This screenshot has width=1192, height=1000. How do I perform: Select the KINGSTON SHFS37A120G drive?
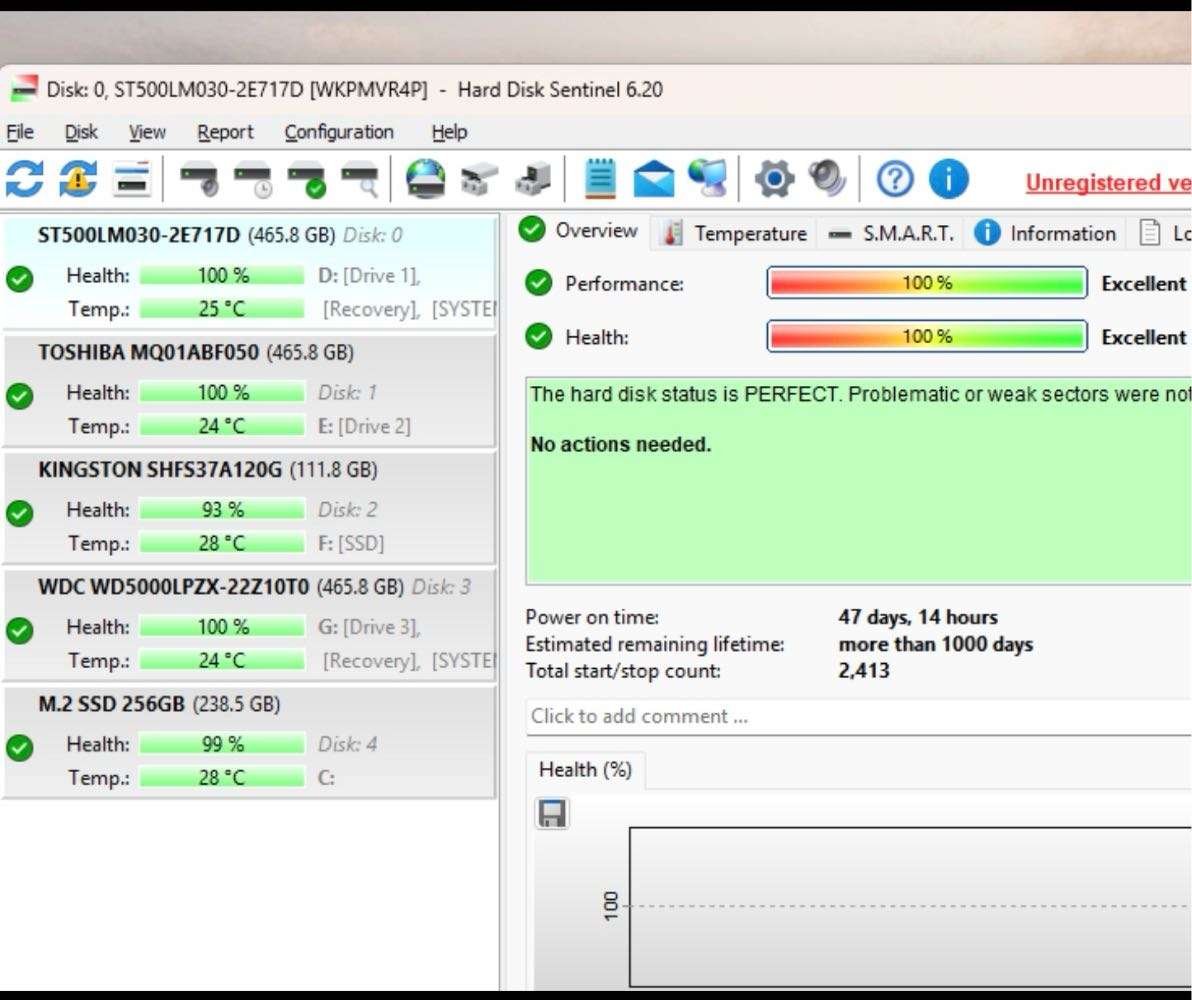[x=250, y=505]
